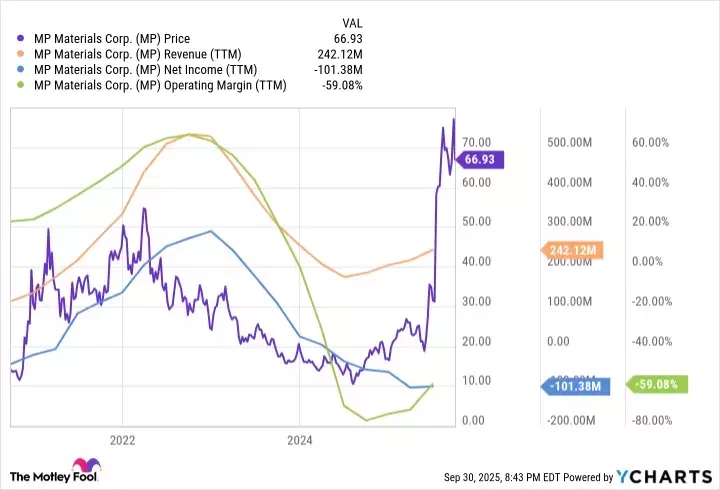Click the 500.00M axis label
The image size is (720, 490).
coord(569,143)
